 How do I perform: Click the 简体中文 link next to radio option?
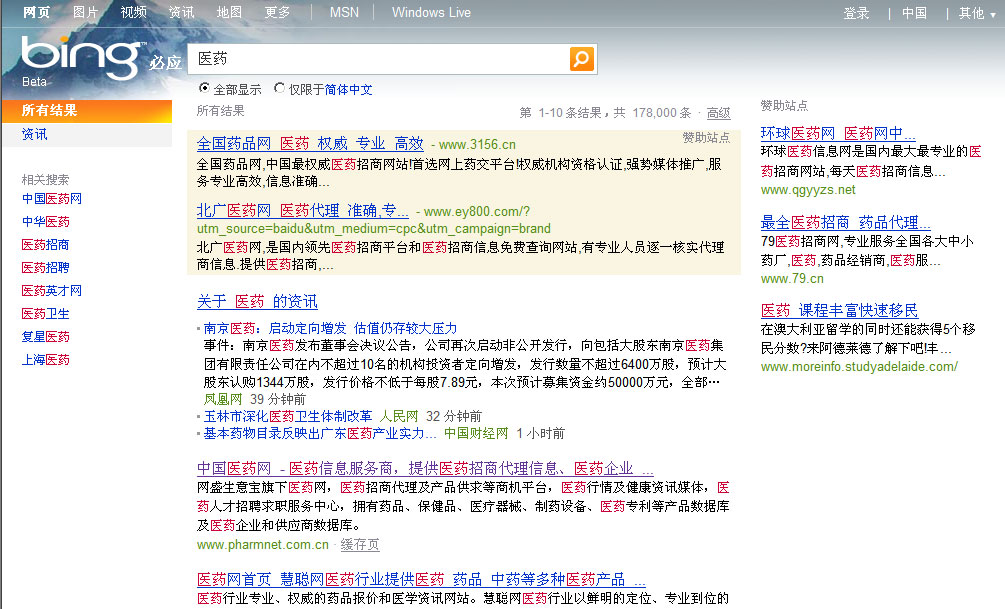pyautogui.click(x=349, y=90)
